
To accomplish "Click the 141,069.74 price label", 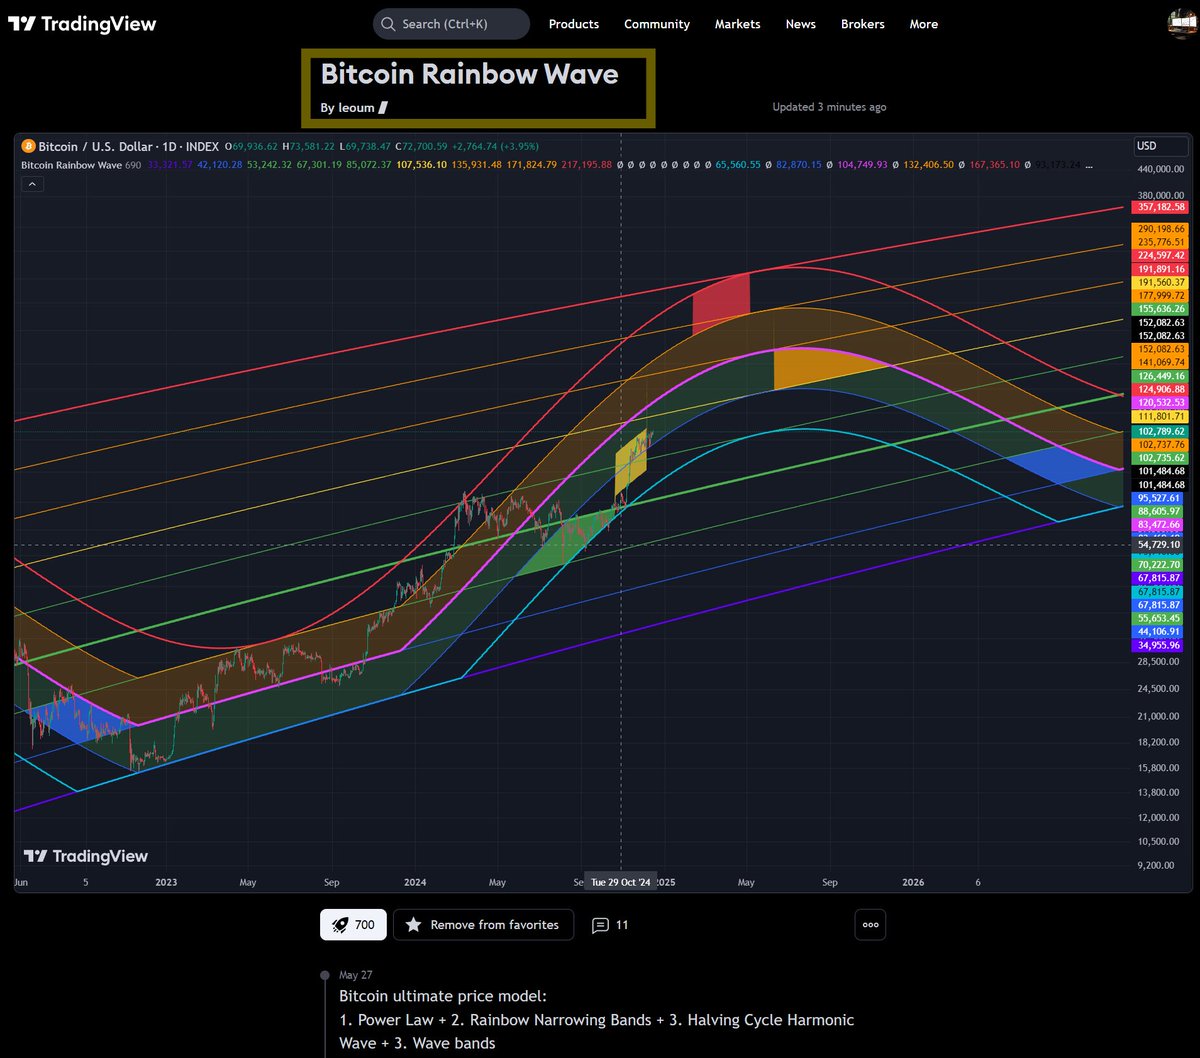I will 1161,362.
